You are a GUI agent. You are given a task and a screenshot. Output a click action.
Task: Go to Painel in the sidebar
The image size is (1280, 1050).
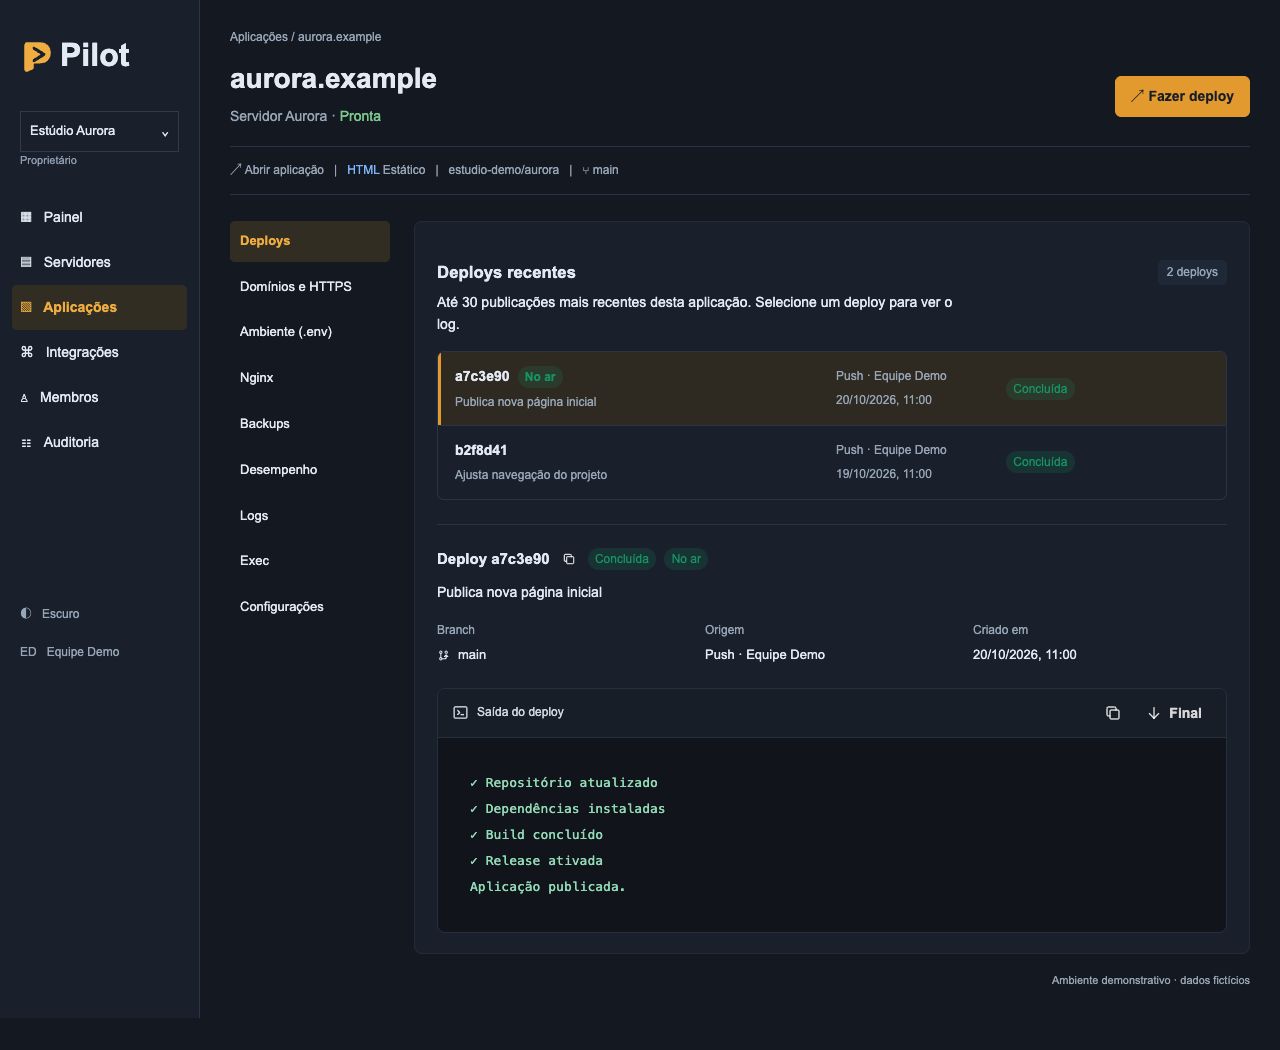tap(99, 217)
